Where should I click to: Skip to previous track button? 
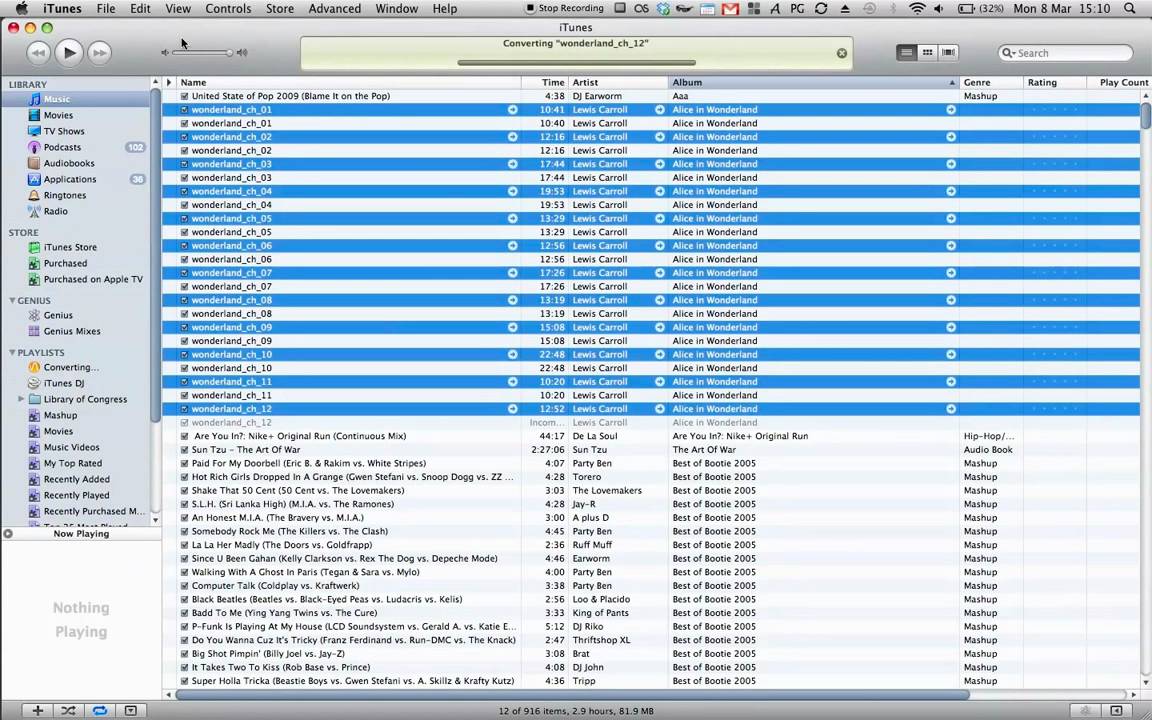pyautogui.click(x=38, y=53)
